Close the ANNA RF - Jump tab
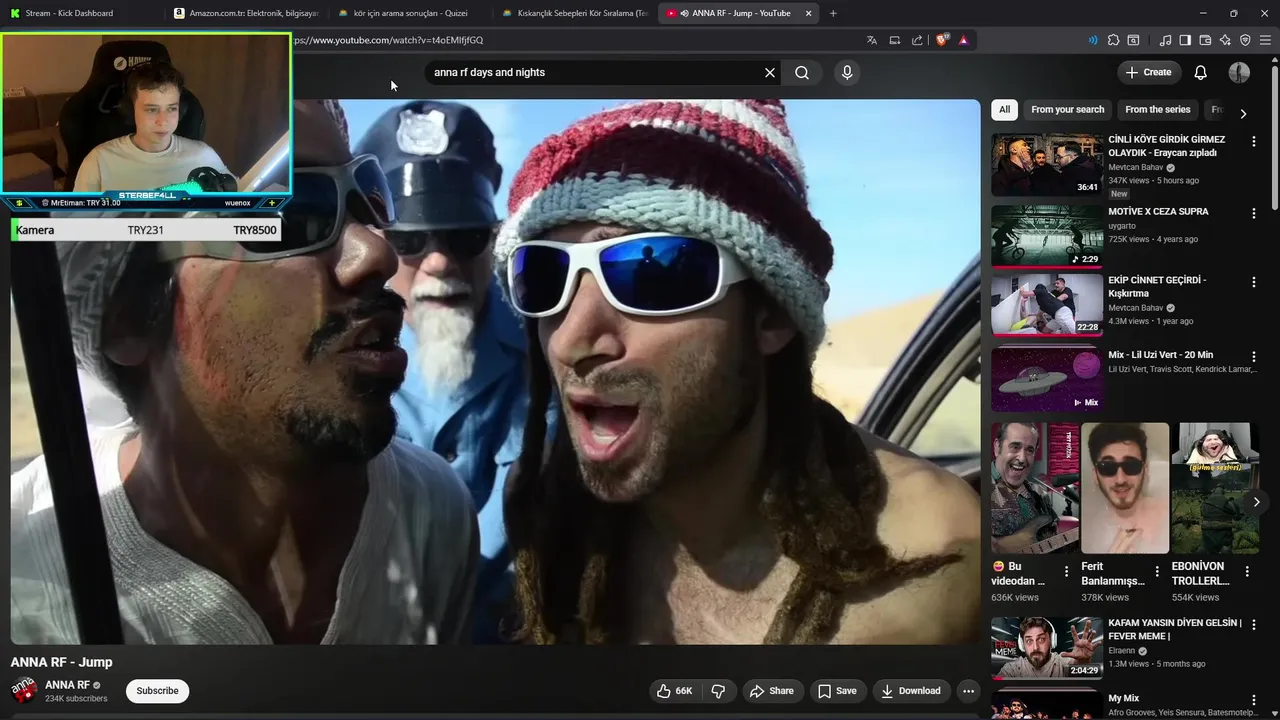 (x=808, y=13)
